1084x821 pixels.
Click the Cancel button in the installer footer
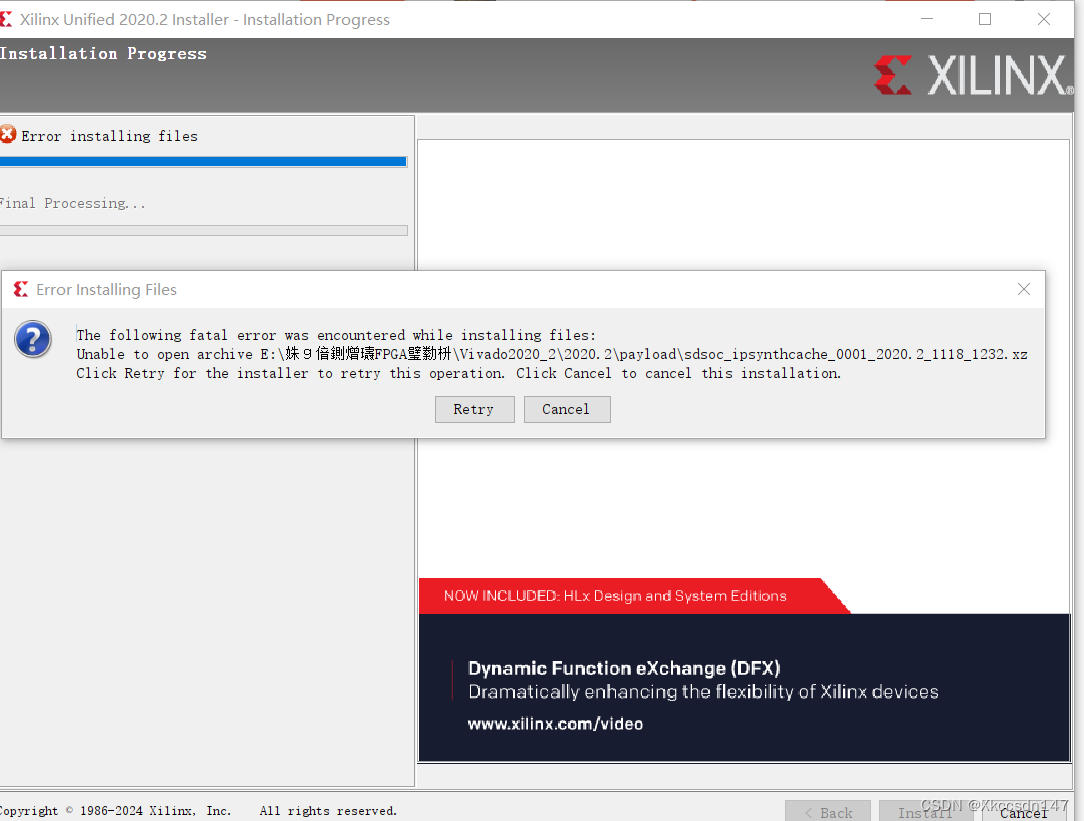(1025, 812)
